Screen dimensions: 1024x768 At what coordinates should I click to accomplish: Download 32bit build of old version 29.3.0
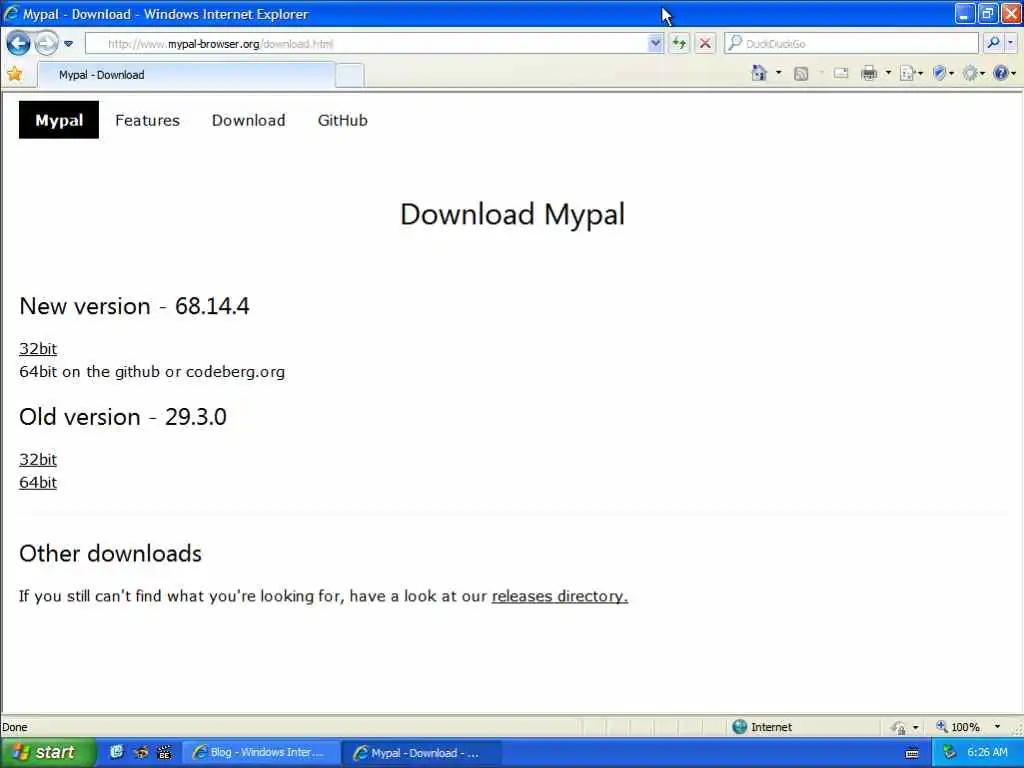click(x=38, y=460)
